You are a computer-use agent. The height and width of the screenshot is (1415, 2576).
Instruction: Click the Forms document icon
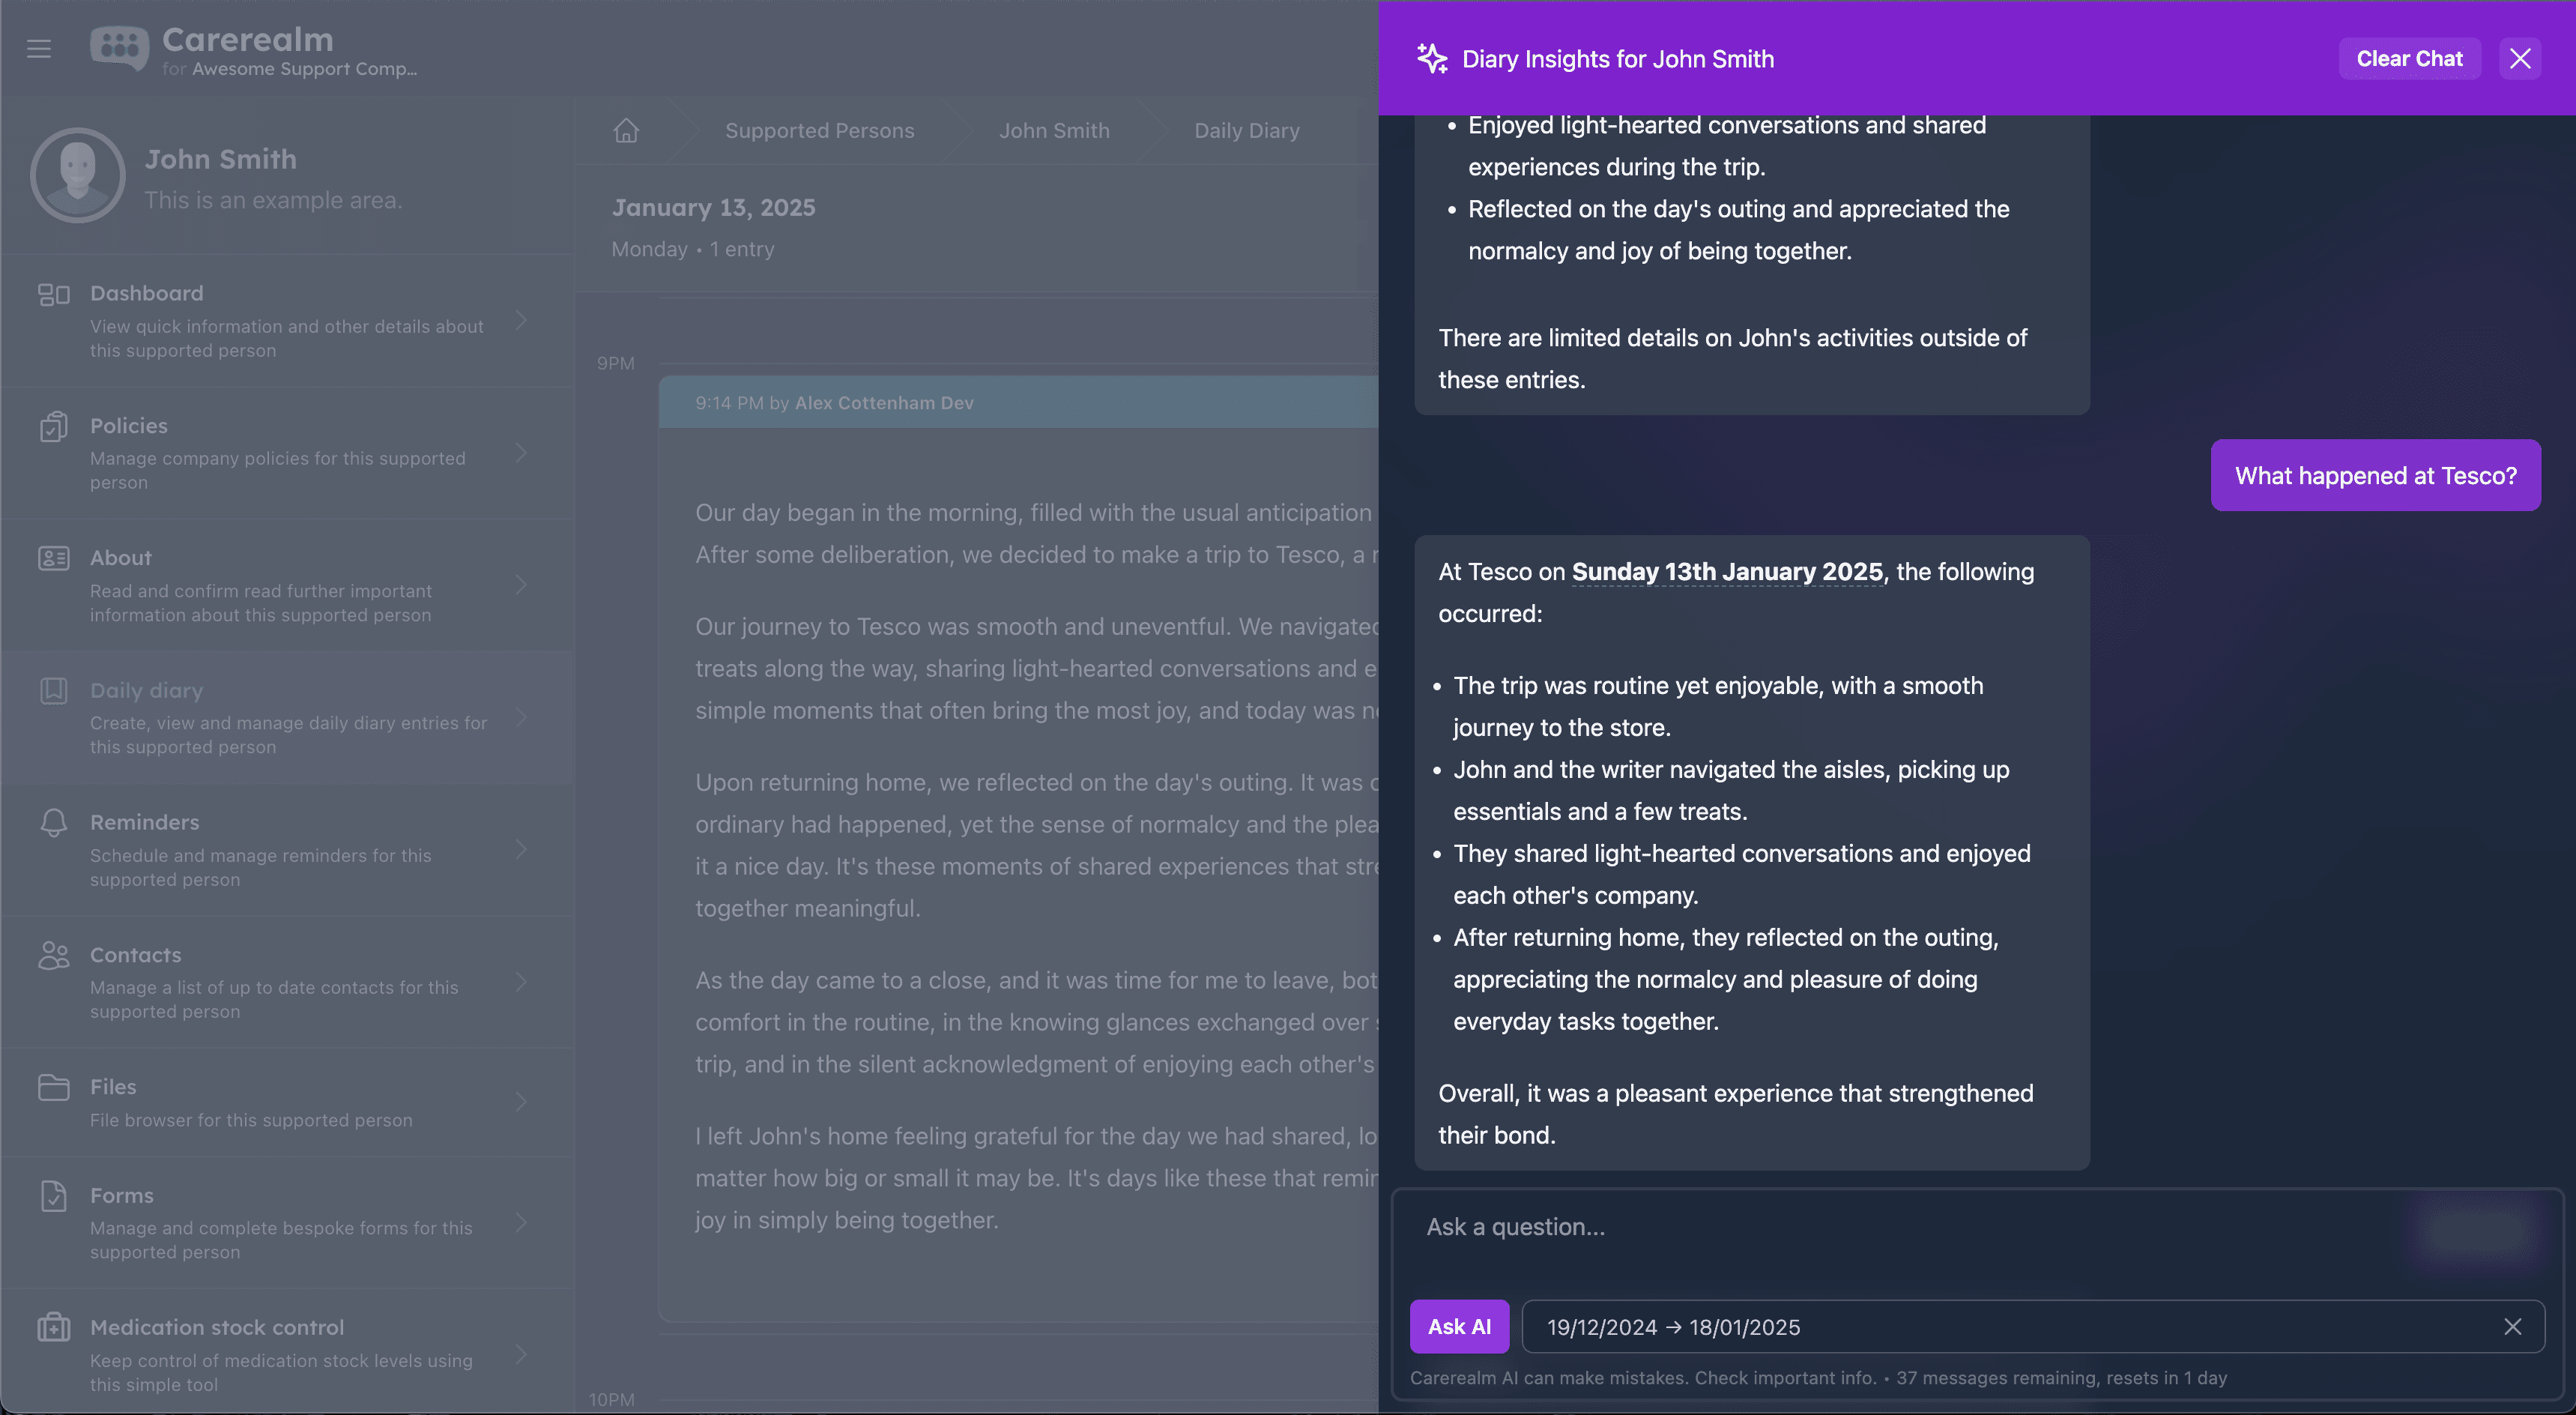tap(53, 1196)
